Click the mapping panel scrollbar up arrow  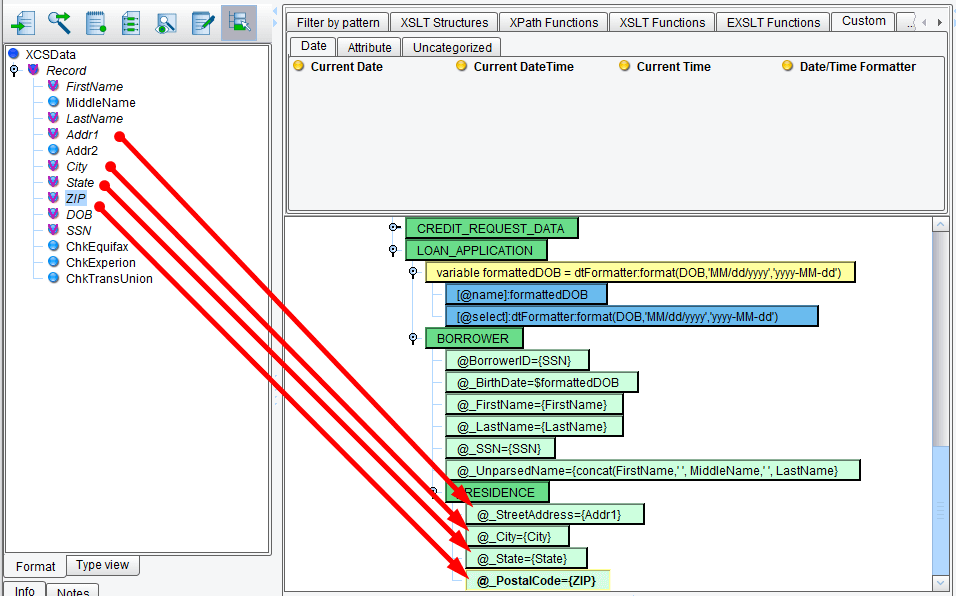click(940, 224)
